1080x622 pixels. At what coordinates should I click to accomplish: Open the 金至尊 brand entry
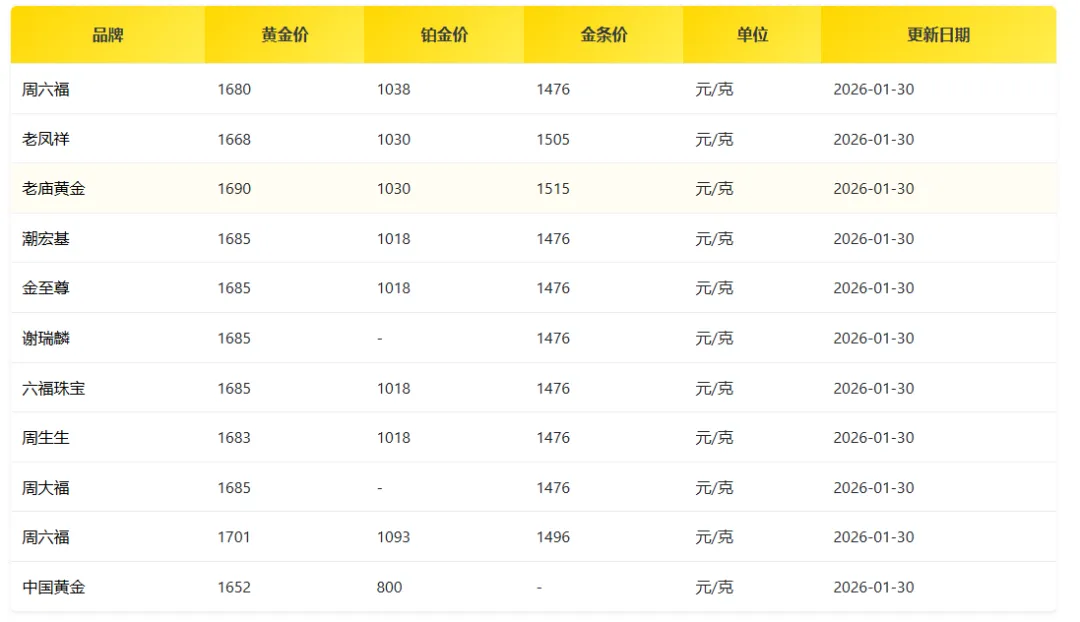pos(46,288)
